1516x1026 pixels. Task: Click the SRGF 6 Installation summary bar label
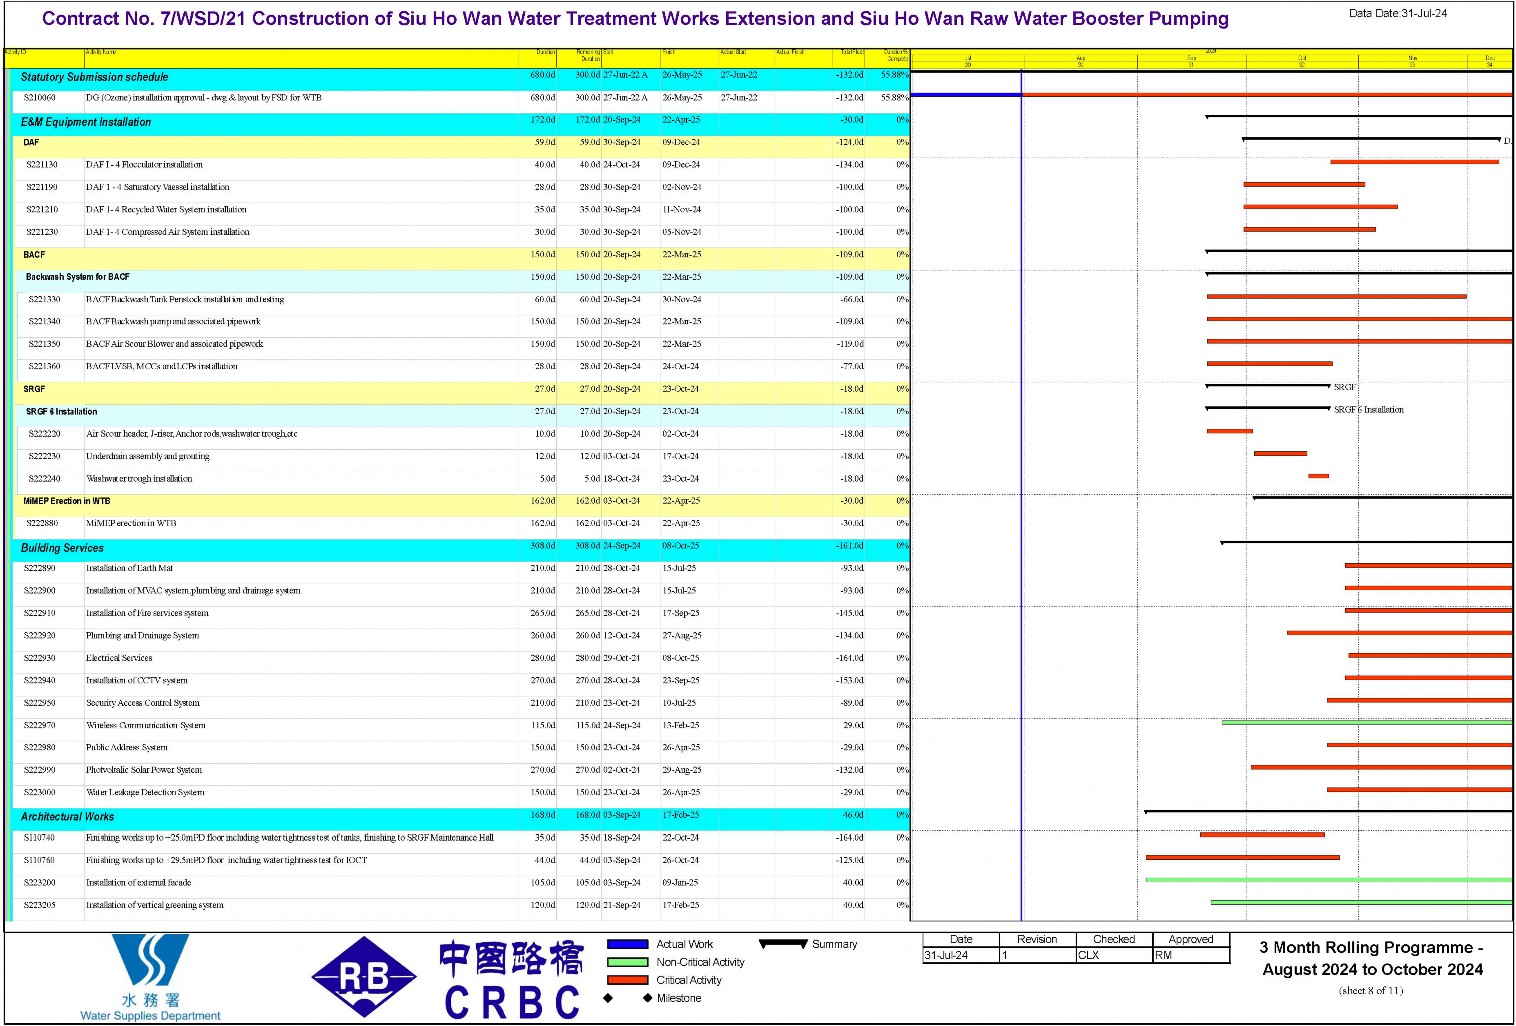[1369, 410]
